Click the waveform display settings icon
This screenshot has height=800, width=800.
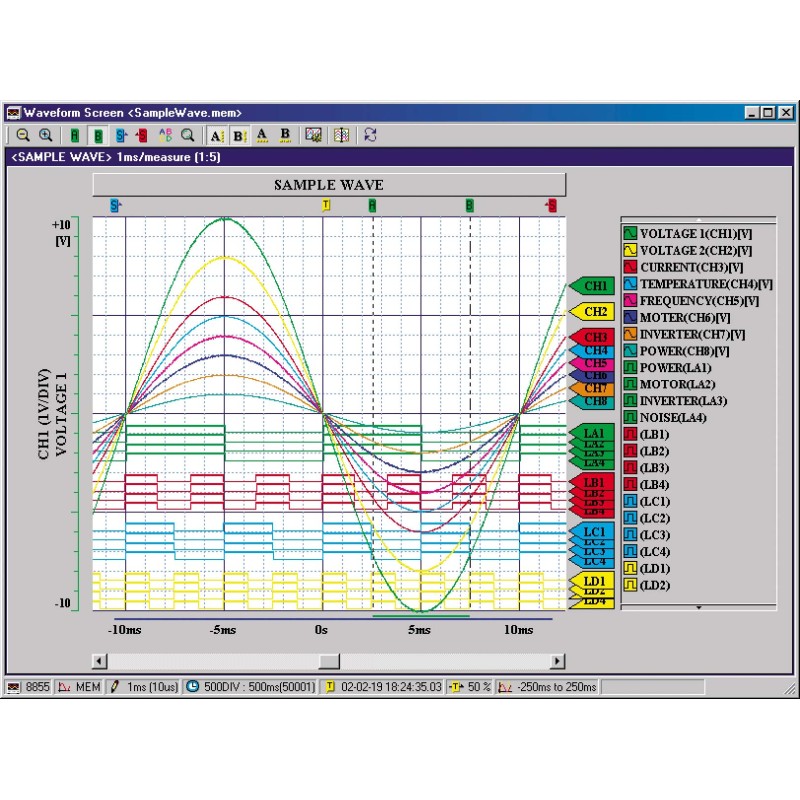point(313,135)
